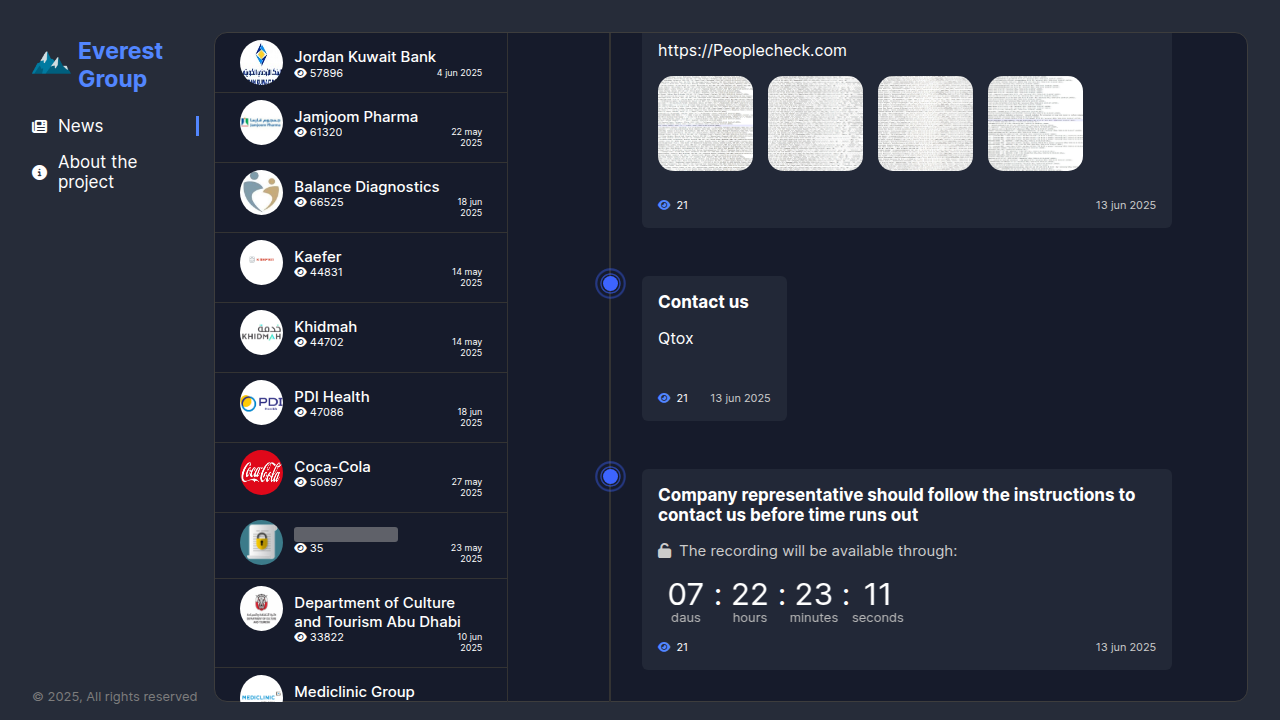Viewport: 1280px width, 720px height.
Task: Click the Department of Culture and Tourism logo
Action: [261, 608]
